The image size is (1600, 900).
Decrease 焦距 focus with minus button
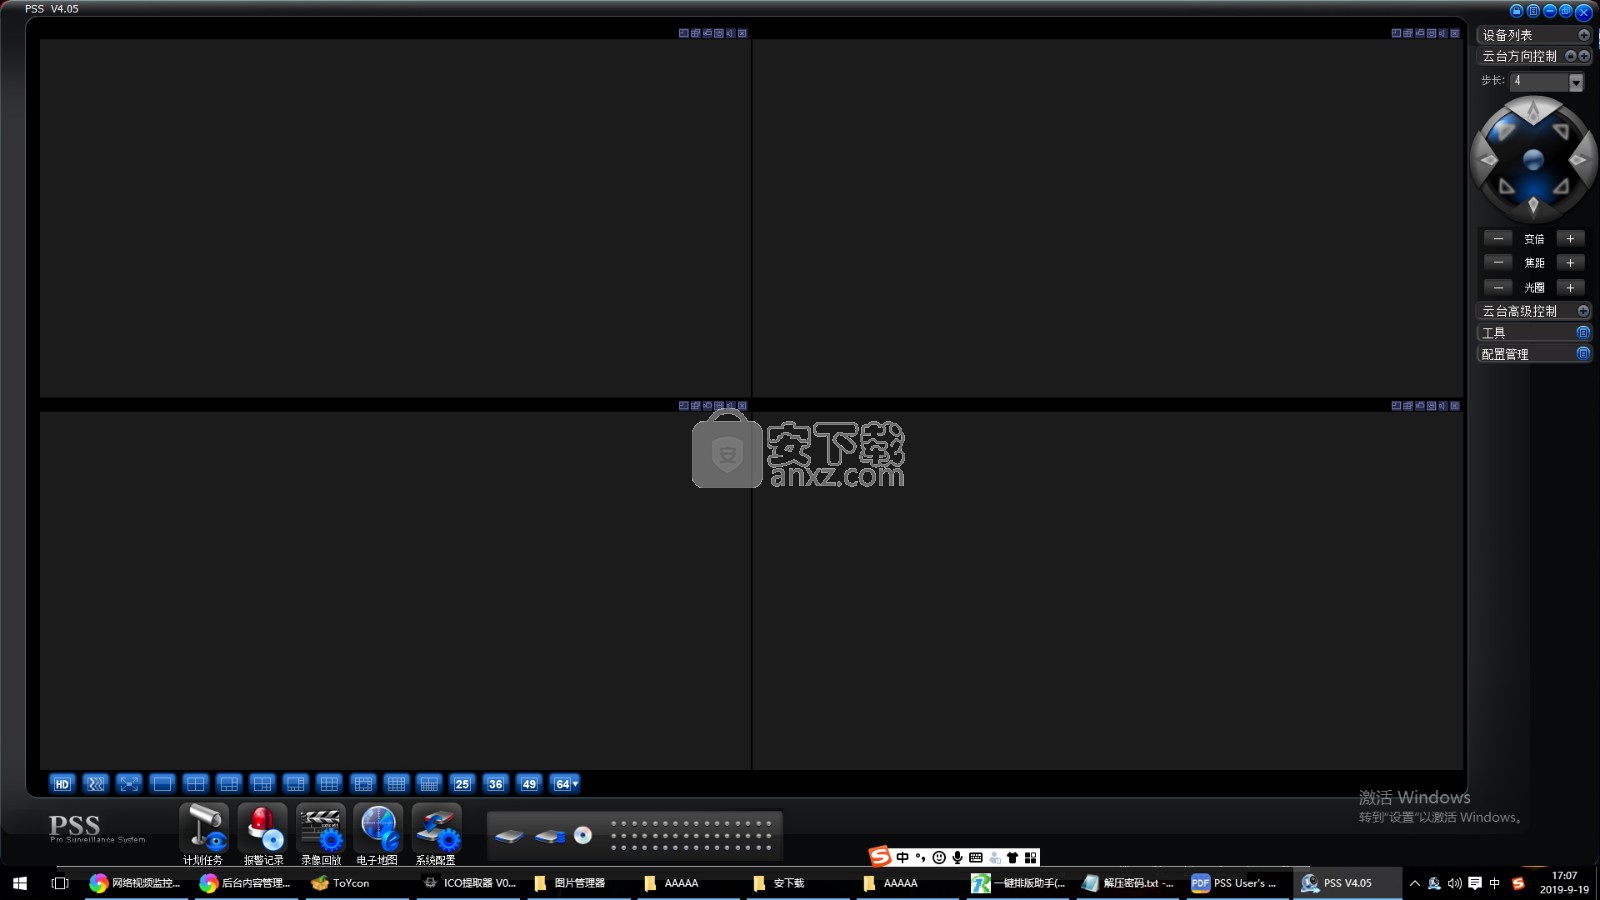tap(1498, 263)
